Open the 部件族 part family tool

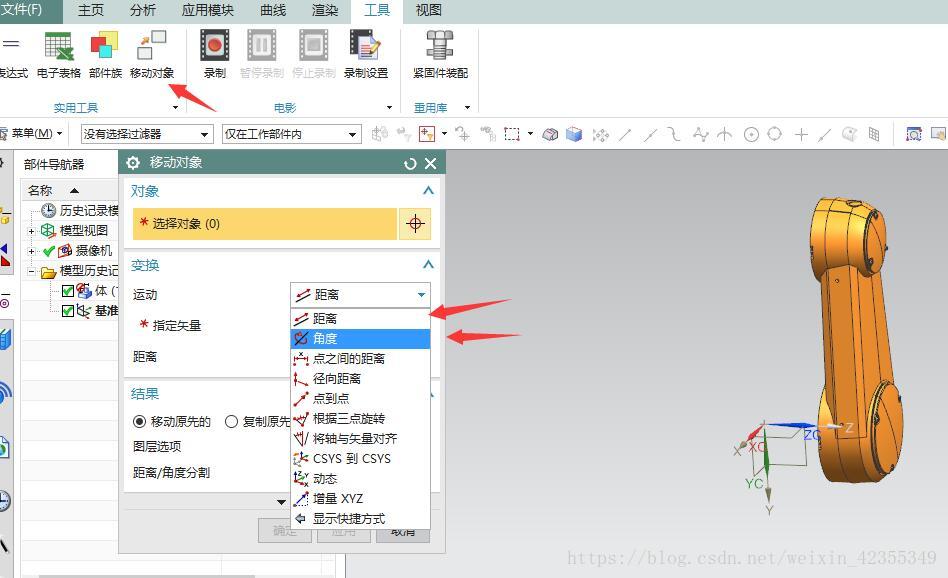[105, 54]
